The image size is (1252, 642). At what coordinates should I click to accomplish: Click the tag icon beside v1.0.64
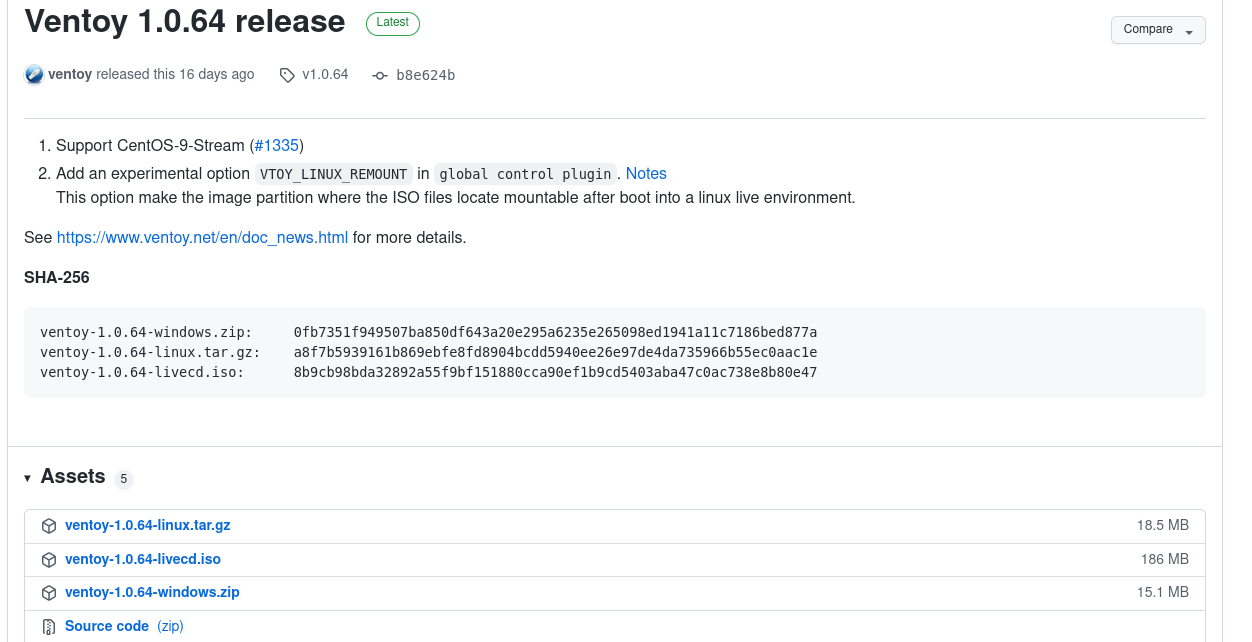click(x=288, y=75)
